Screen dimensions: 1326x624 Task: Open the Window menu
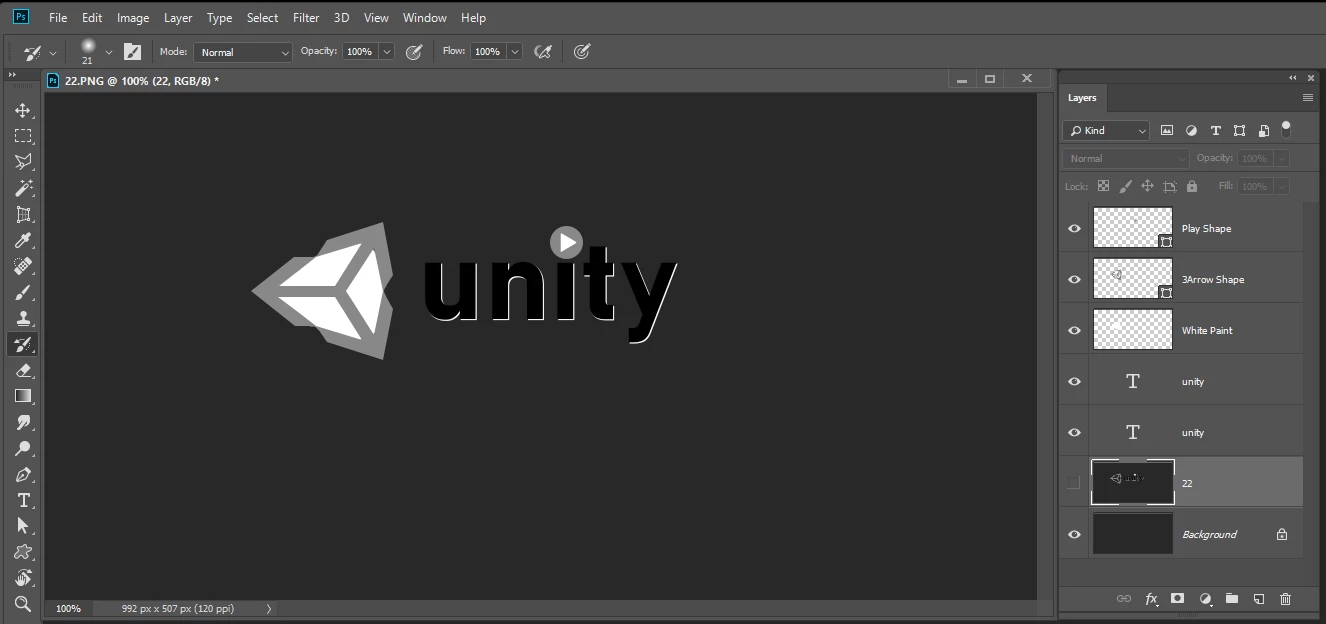click(x=424, y=18)
